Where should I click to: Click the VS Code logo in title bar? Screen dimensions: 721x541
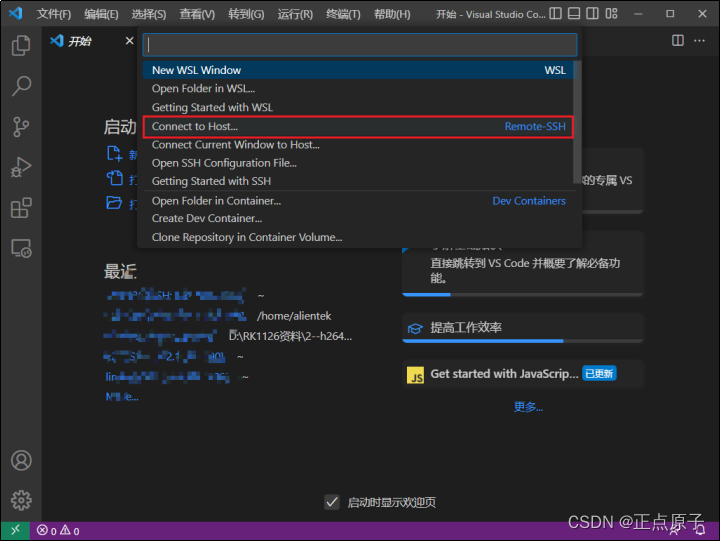pyautogui.click(x=16, y=13)
